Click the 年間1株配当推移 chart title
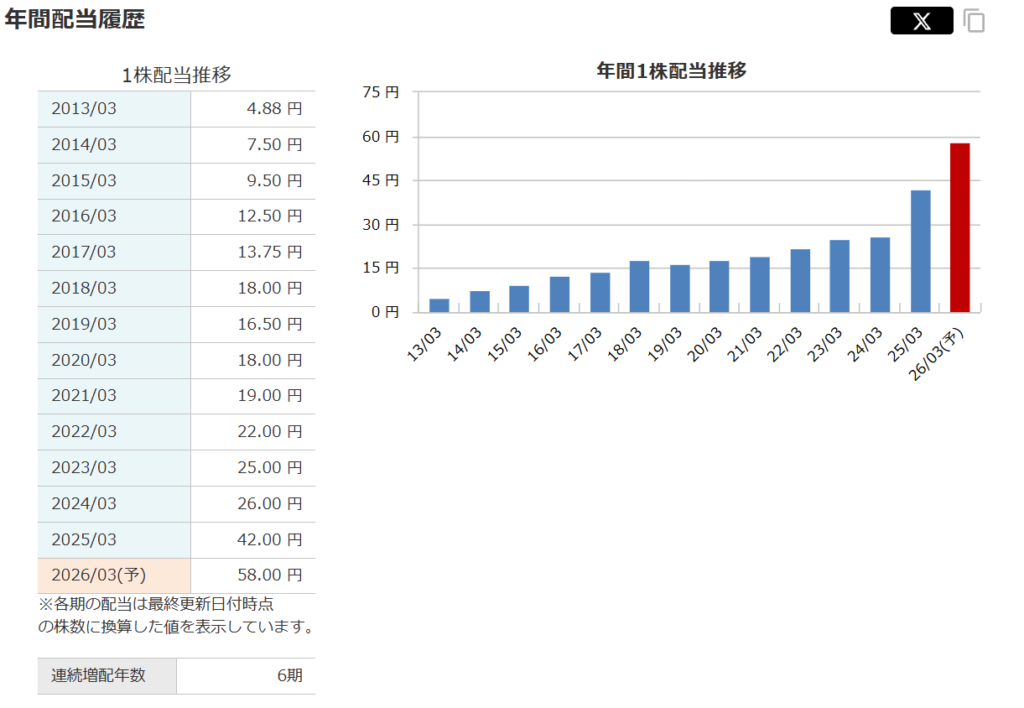This screenshot has height=708, width=1024. tap(671, 71)
